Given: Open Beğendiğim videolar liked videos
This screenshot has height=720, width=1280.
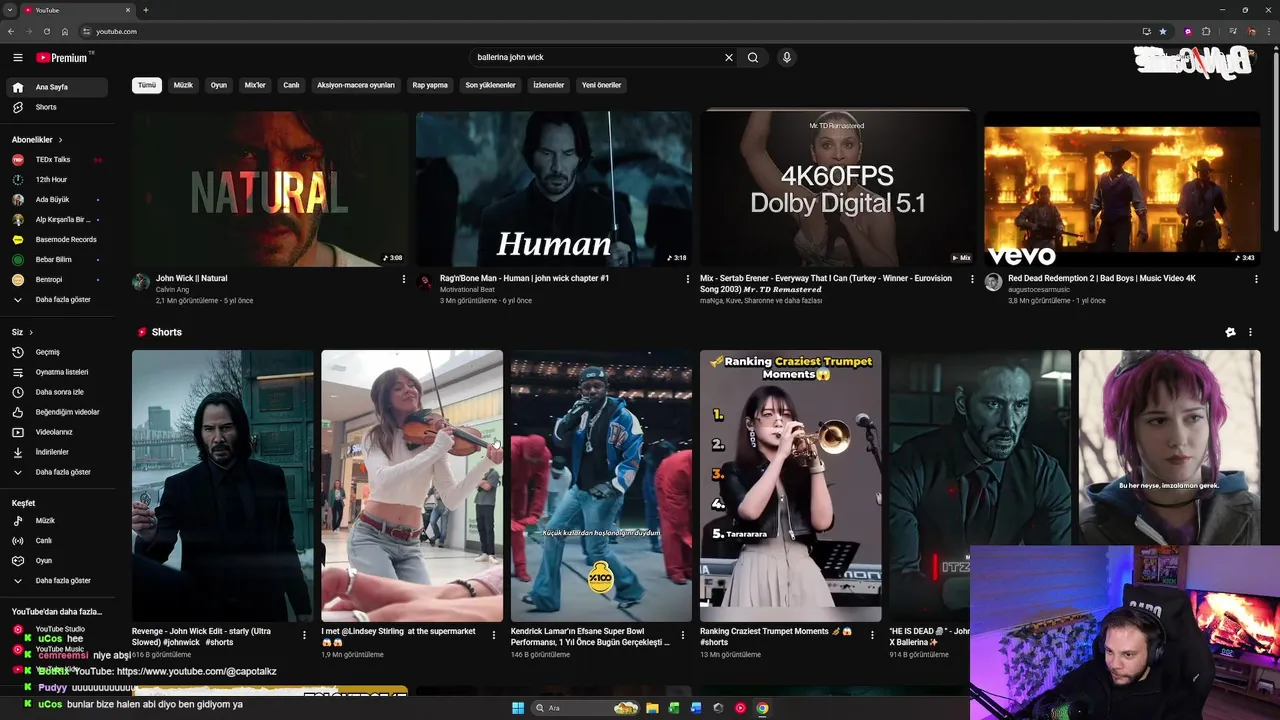Looking at the screenshot, I should click(x=57, y=412).
